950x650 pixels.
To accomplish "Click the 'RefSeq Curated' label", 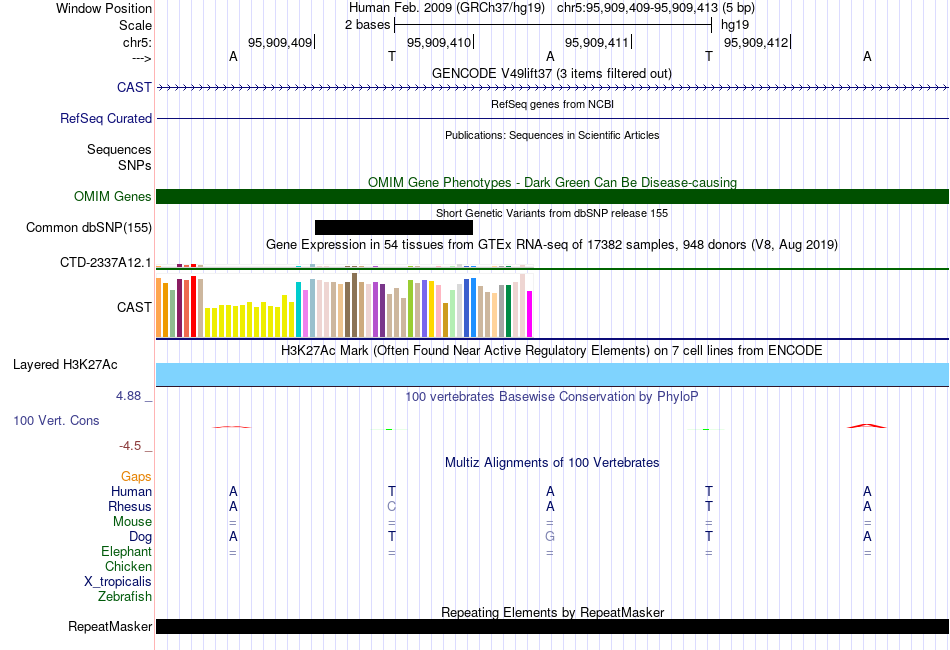I will (x=105, y=118).
